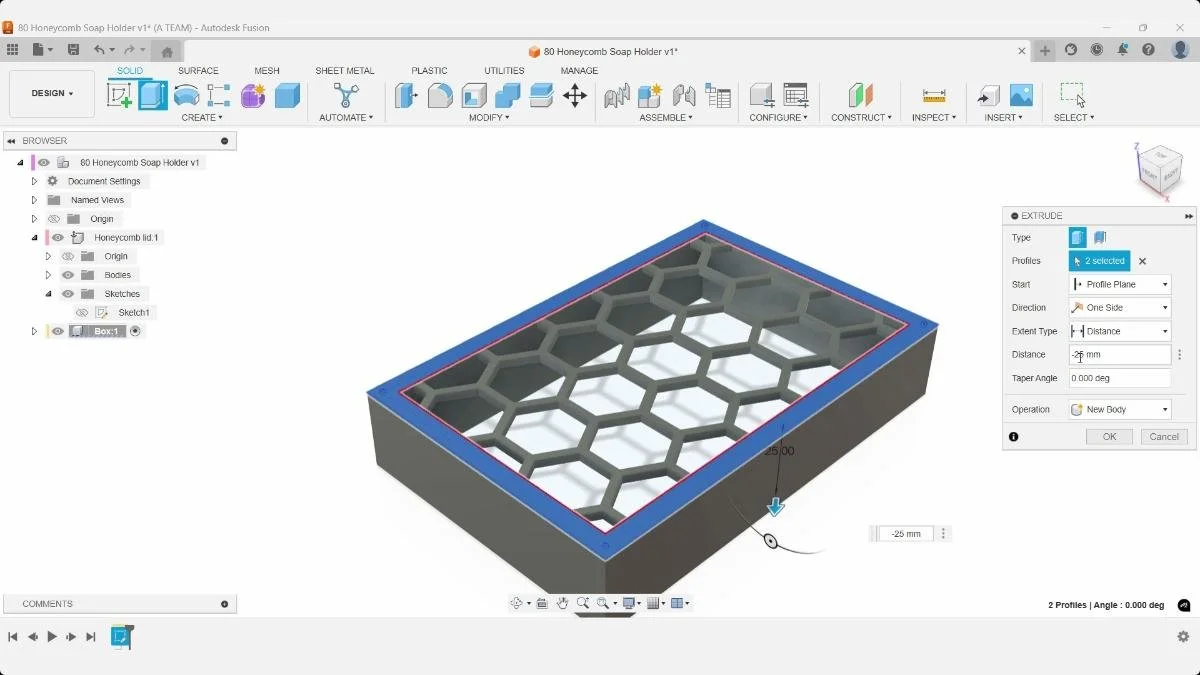Undo the last action
The width and height of the screenshot is (1200, 675).
click(99, 49)
